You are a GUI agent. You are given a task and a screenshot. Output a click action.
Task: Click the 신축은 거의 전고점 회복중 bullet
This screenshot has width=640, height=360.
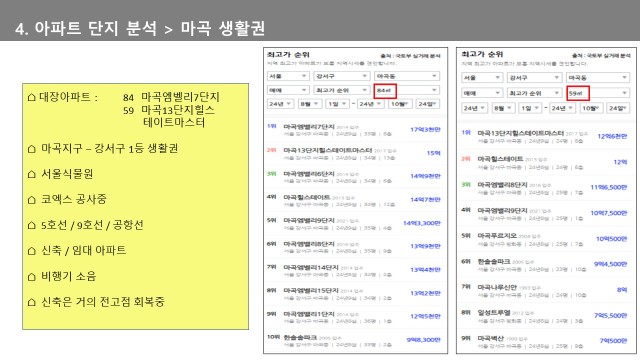tap(96, 302)
